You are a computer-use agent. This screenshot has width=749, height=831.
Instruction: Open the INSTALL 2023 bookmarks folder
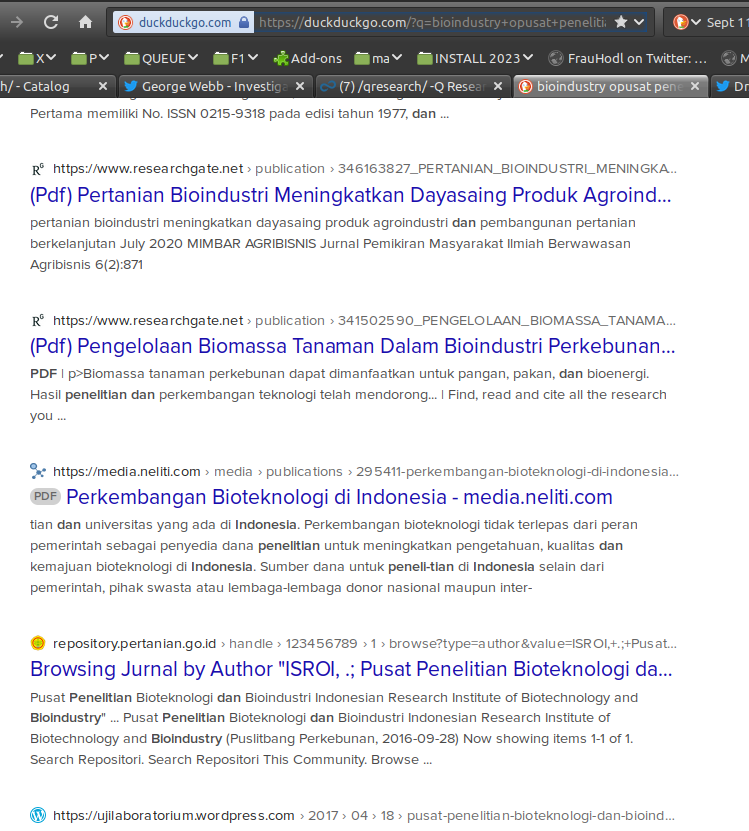click(x=475, y=58)
